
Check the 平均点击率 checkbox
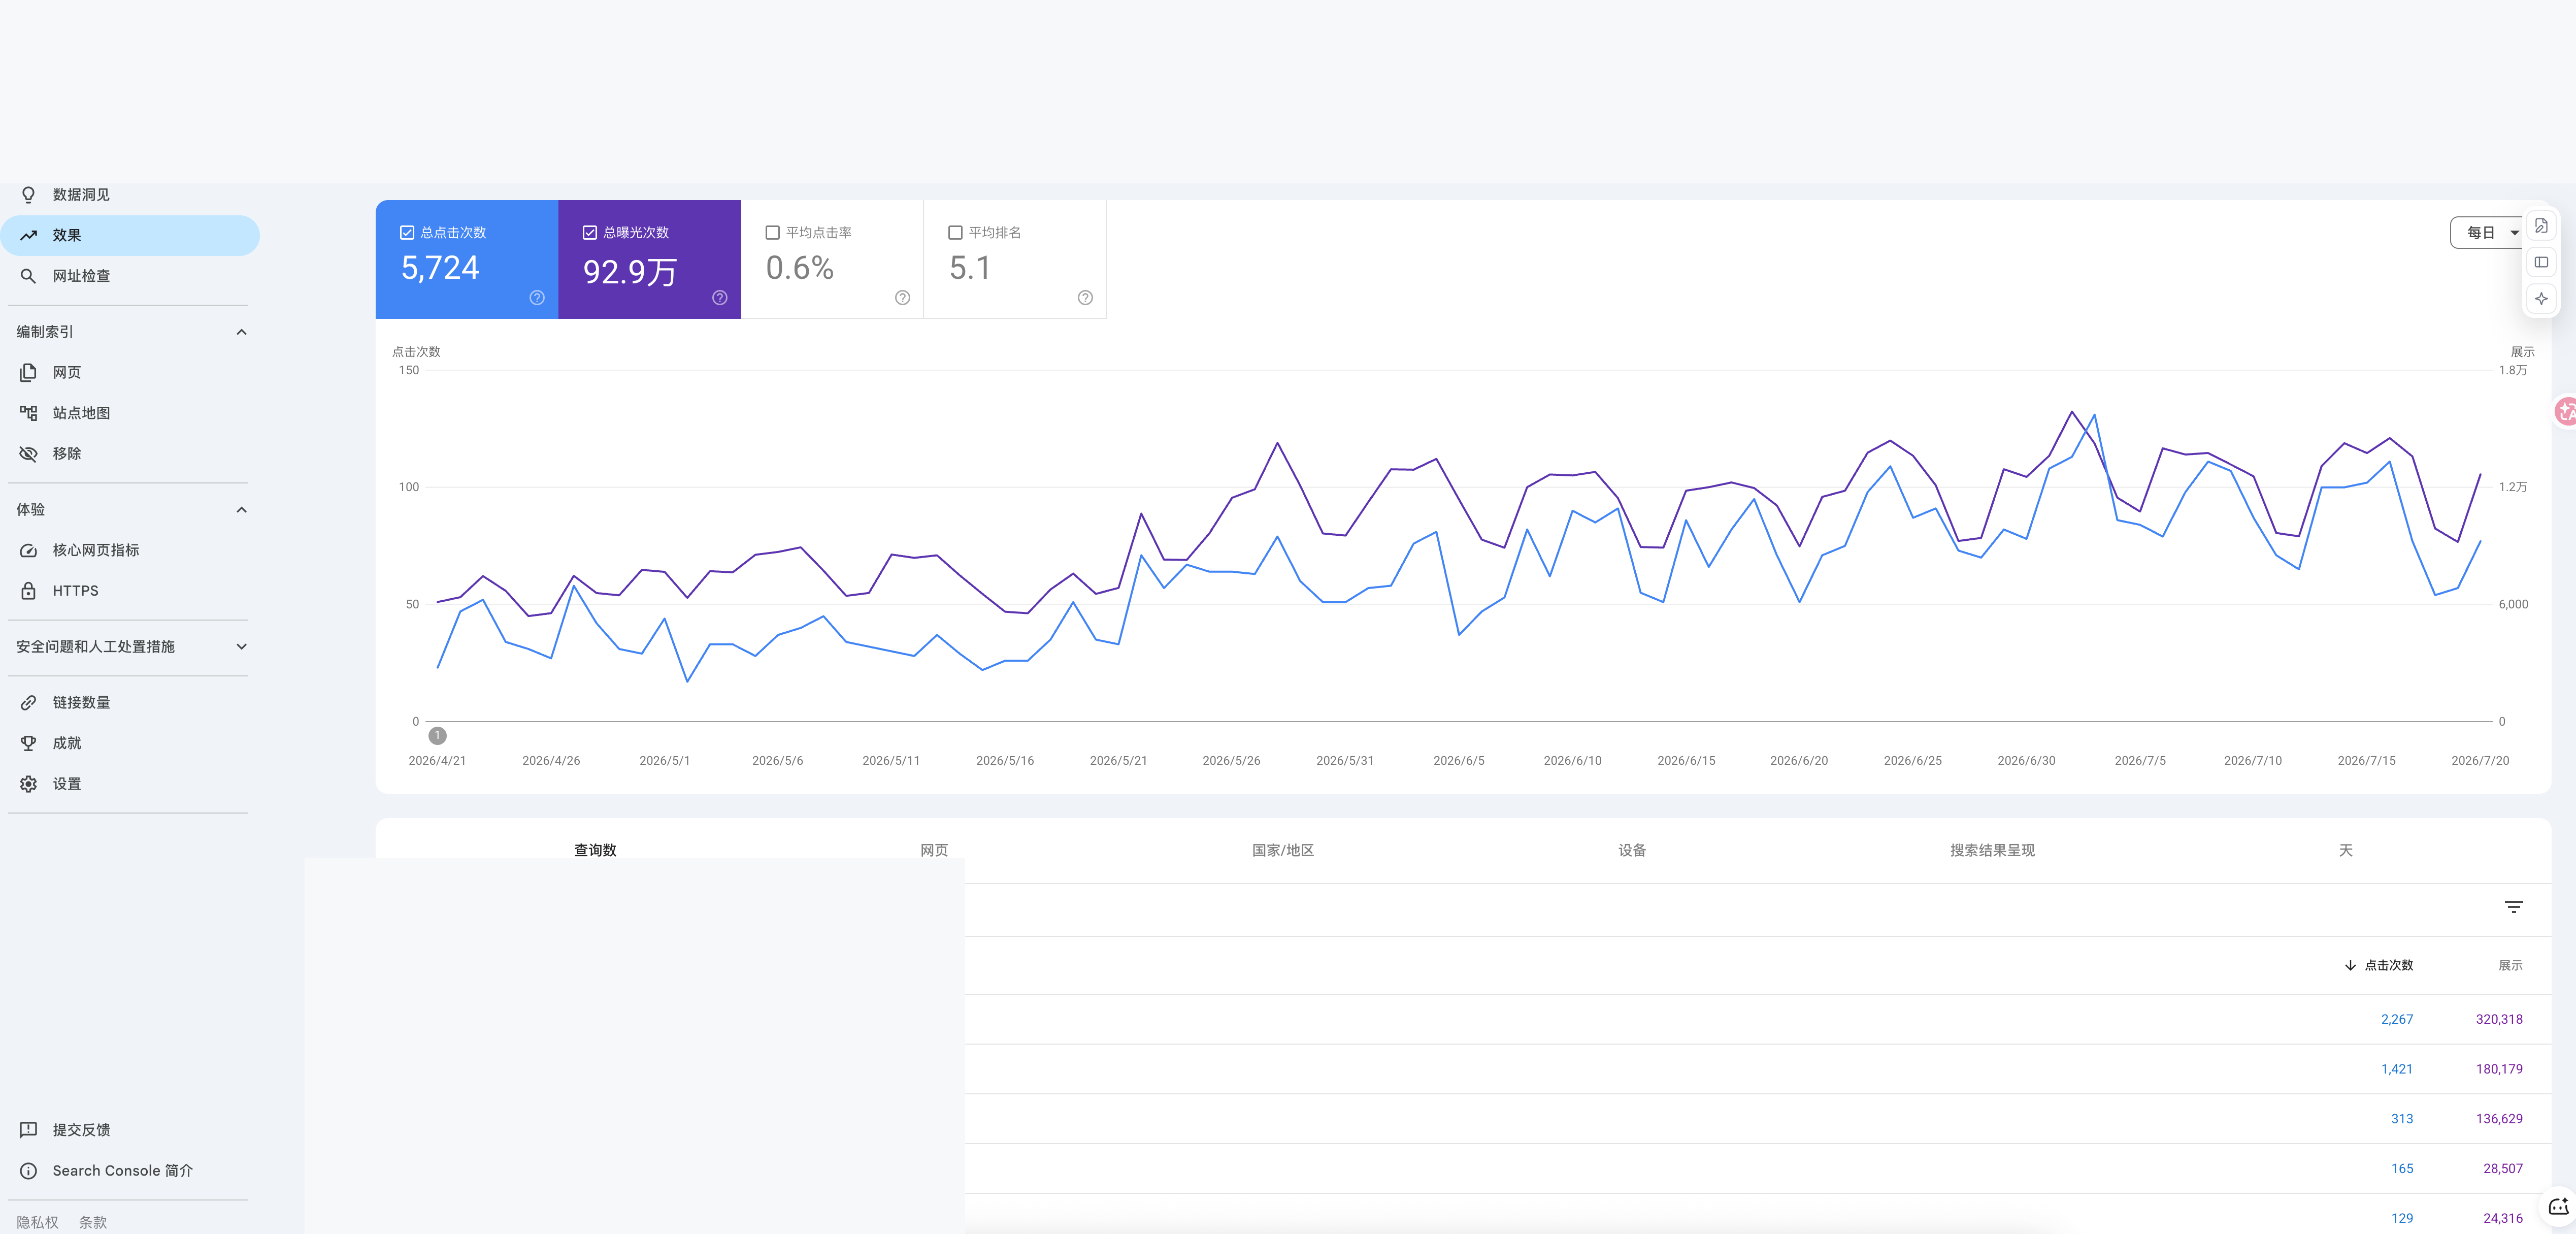pos(772,233)
